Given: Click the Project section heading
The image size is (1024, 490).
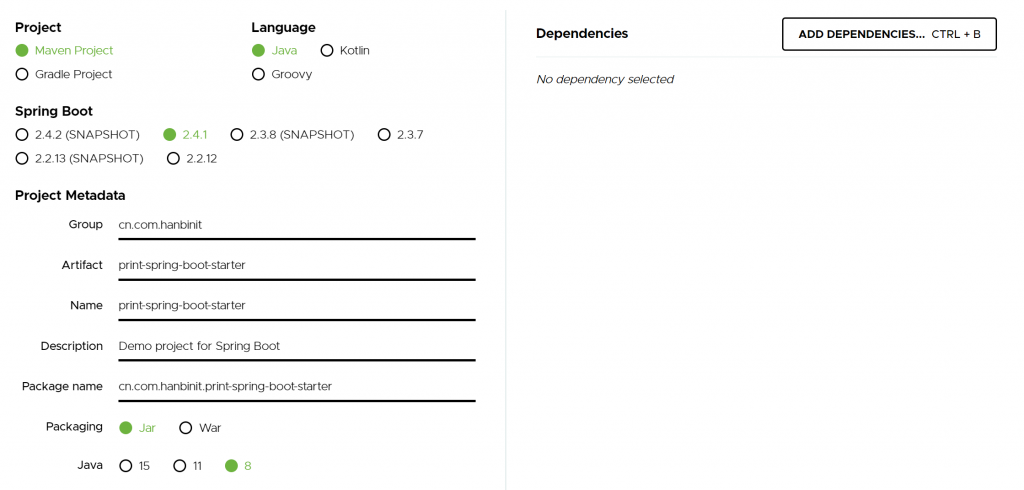Looking at the screenshot, I should click(x=38, y=27).
